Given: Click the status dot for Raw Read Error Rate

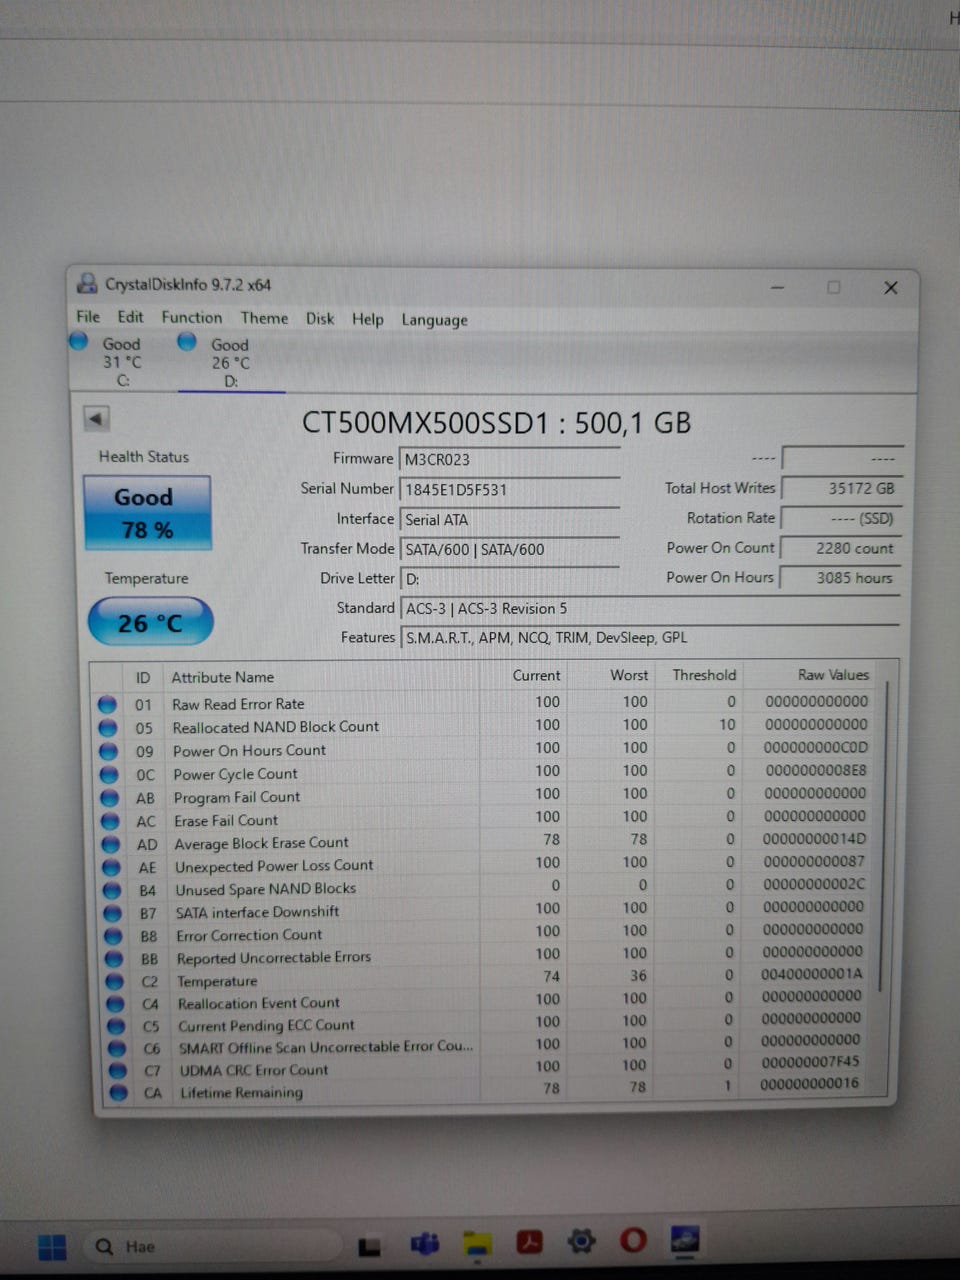Looking at the screenshot, I should point(107,704).
